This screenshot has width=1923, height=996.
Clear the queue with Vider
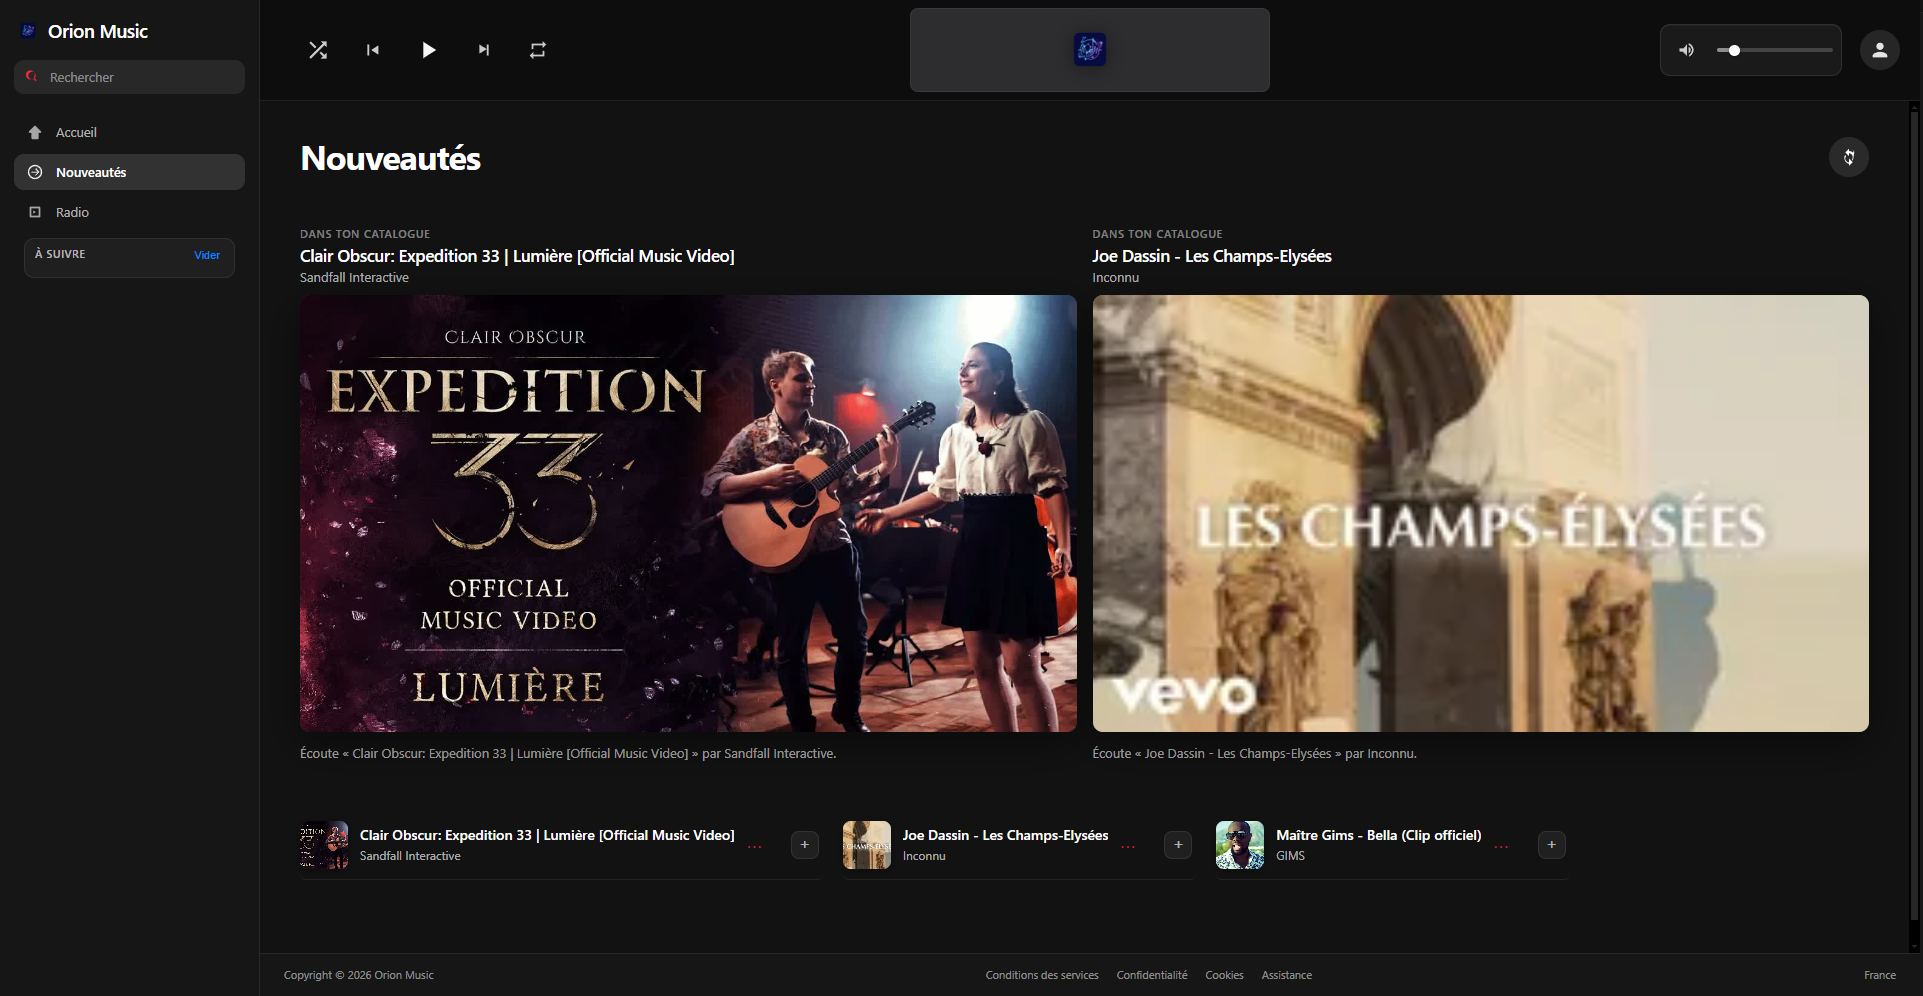click(207, 255)
